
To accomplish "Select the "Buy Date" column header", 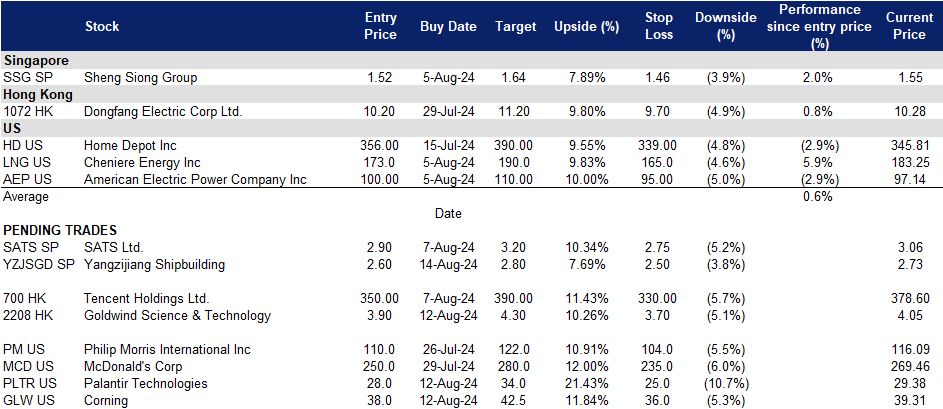I will pos(448,27).
